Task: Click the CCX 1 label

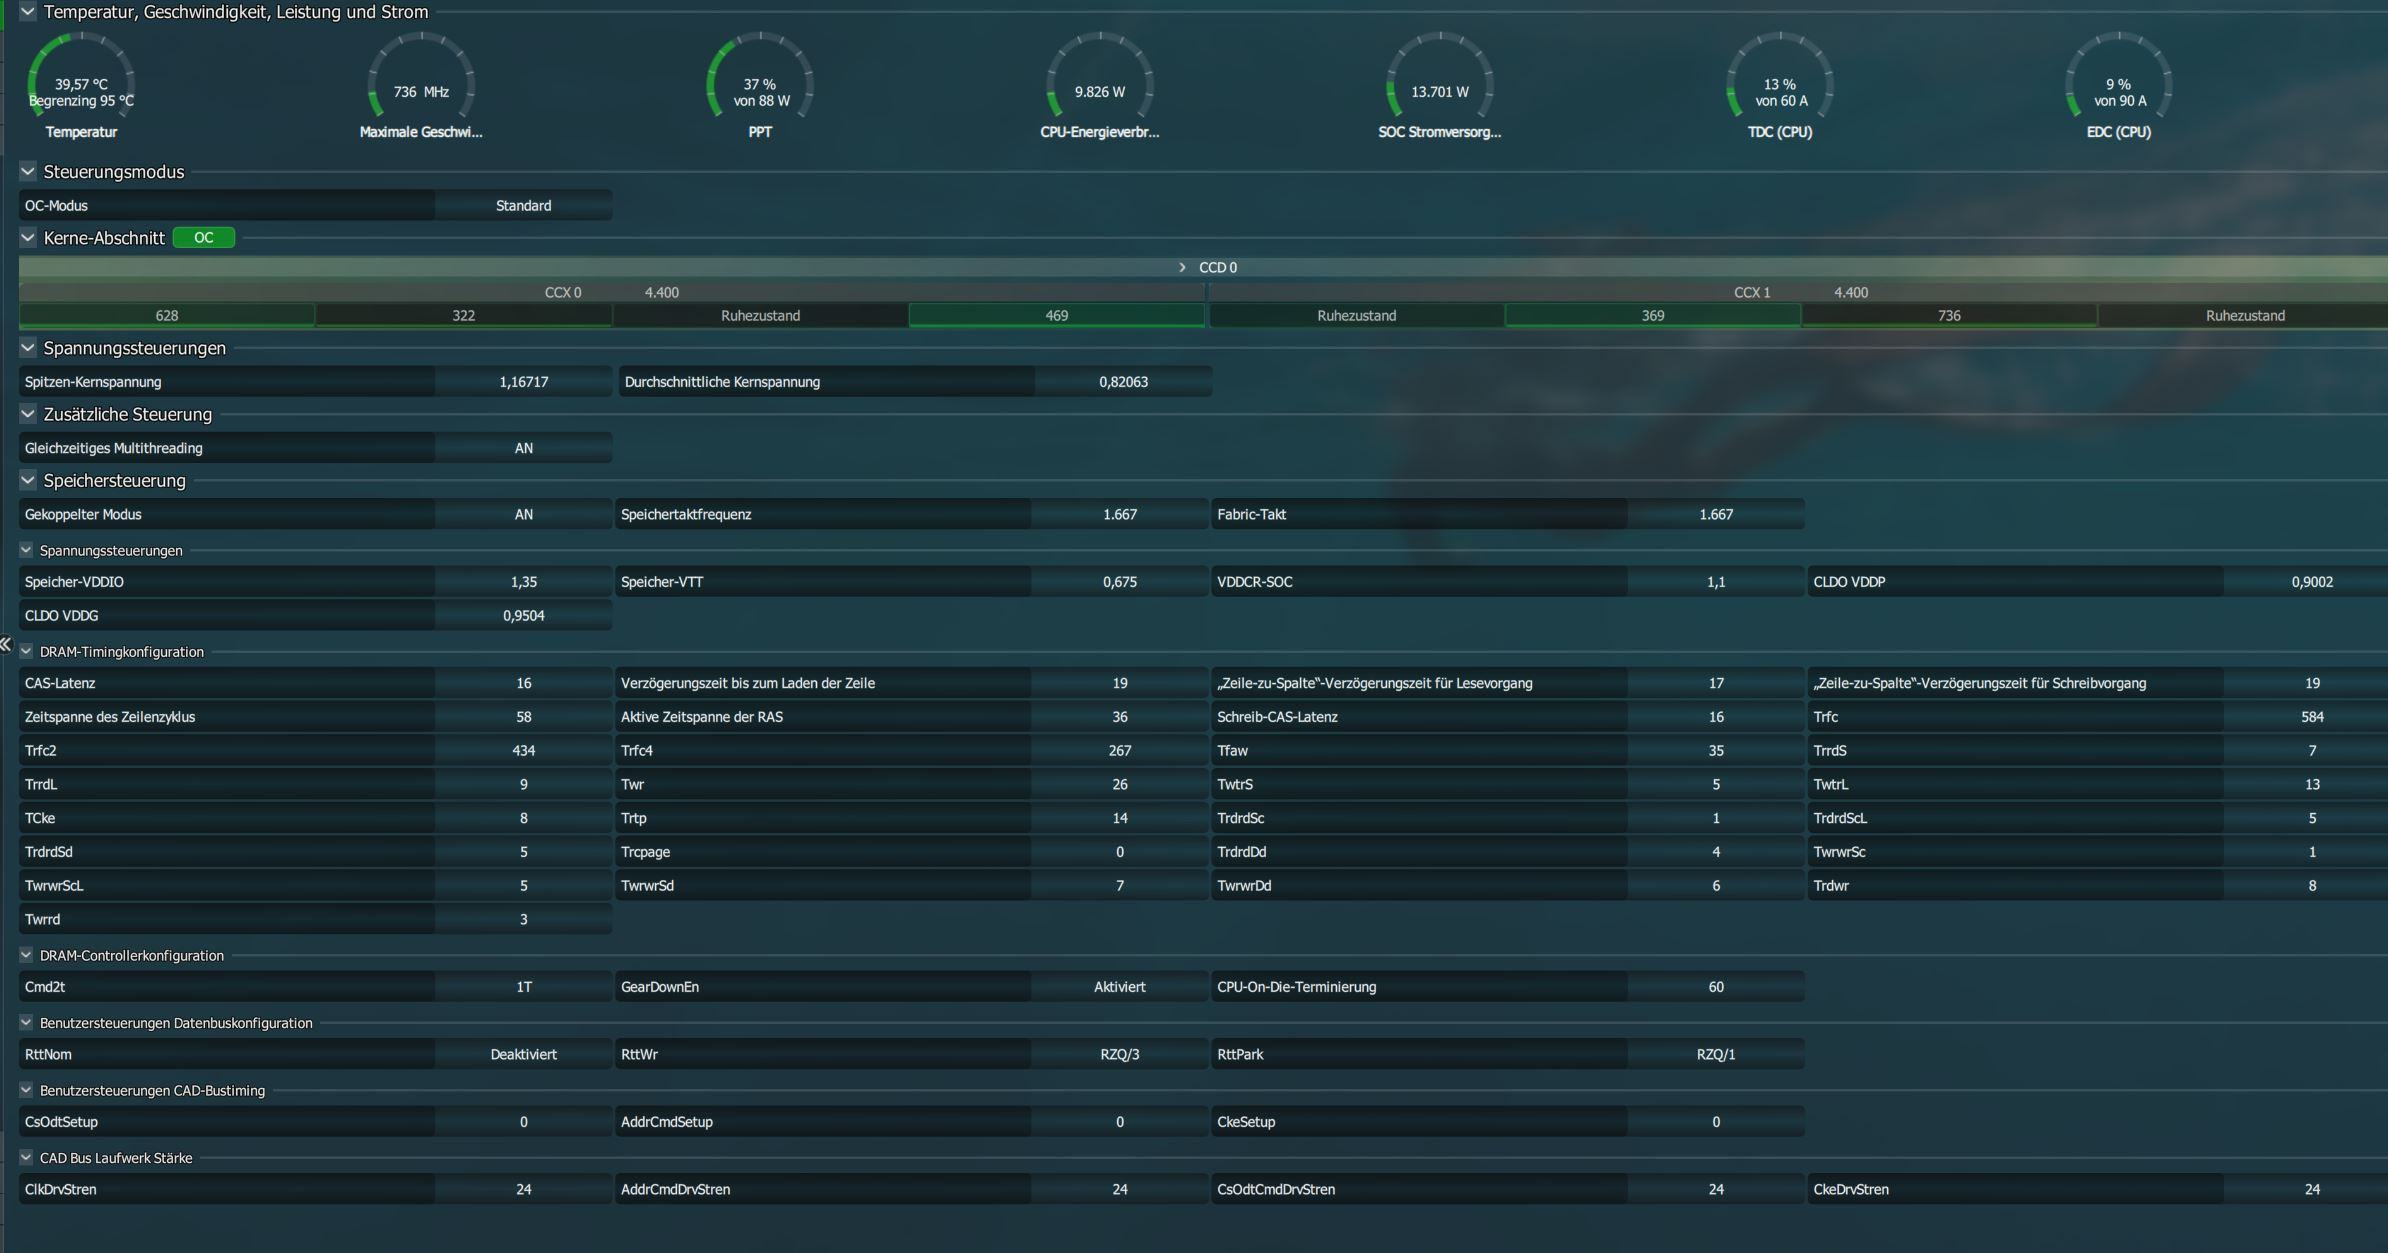Action: point(1752,293)
